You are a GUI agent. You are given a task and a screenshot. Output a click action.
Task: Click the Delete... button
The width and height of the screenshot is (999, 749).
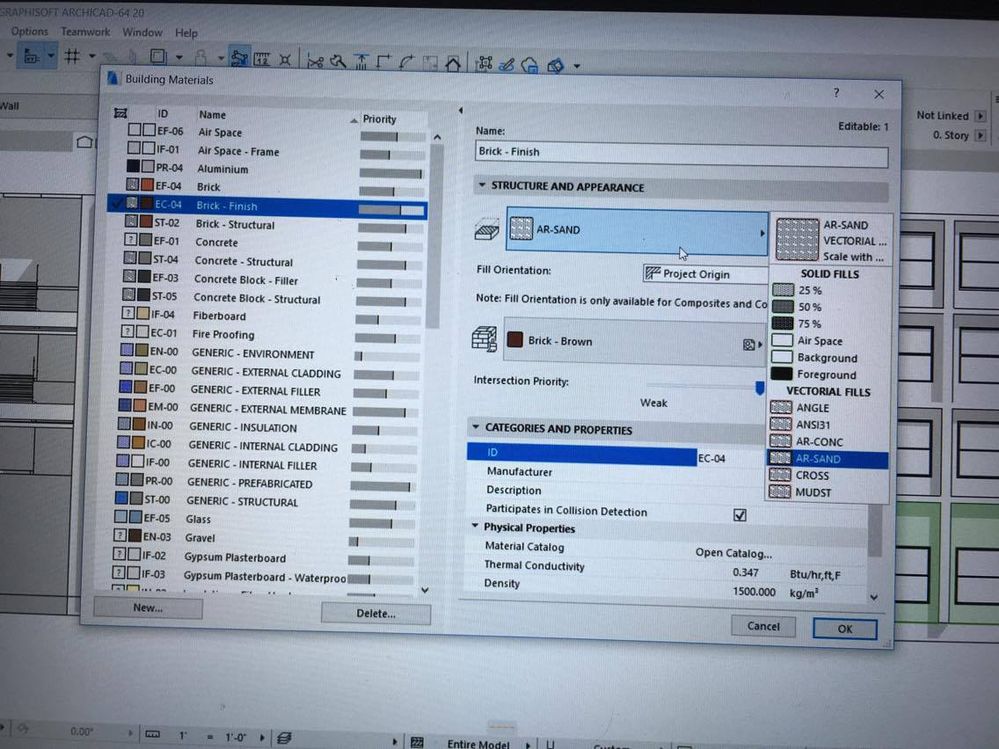click(376, 613)
